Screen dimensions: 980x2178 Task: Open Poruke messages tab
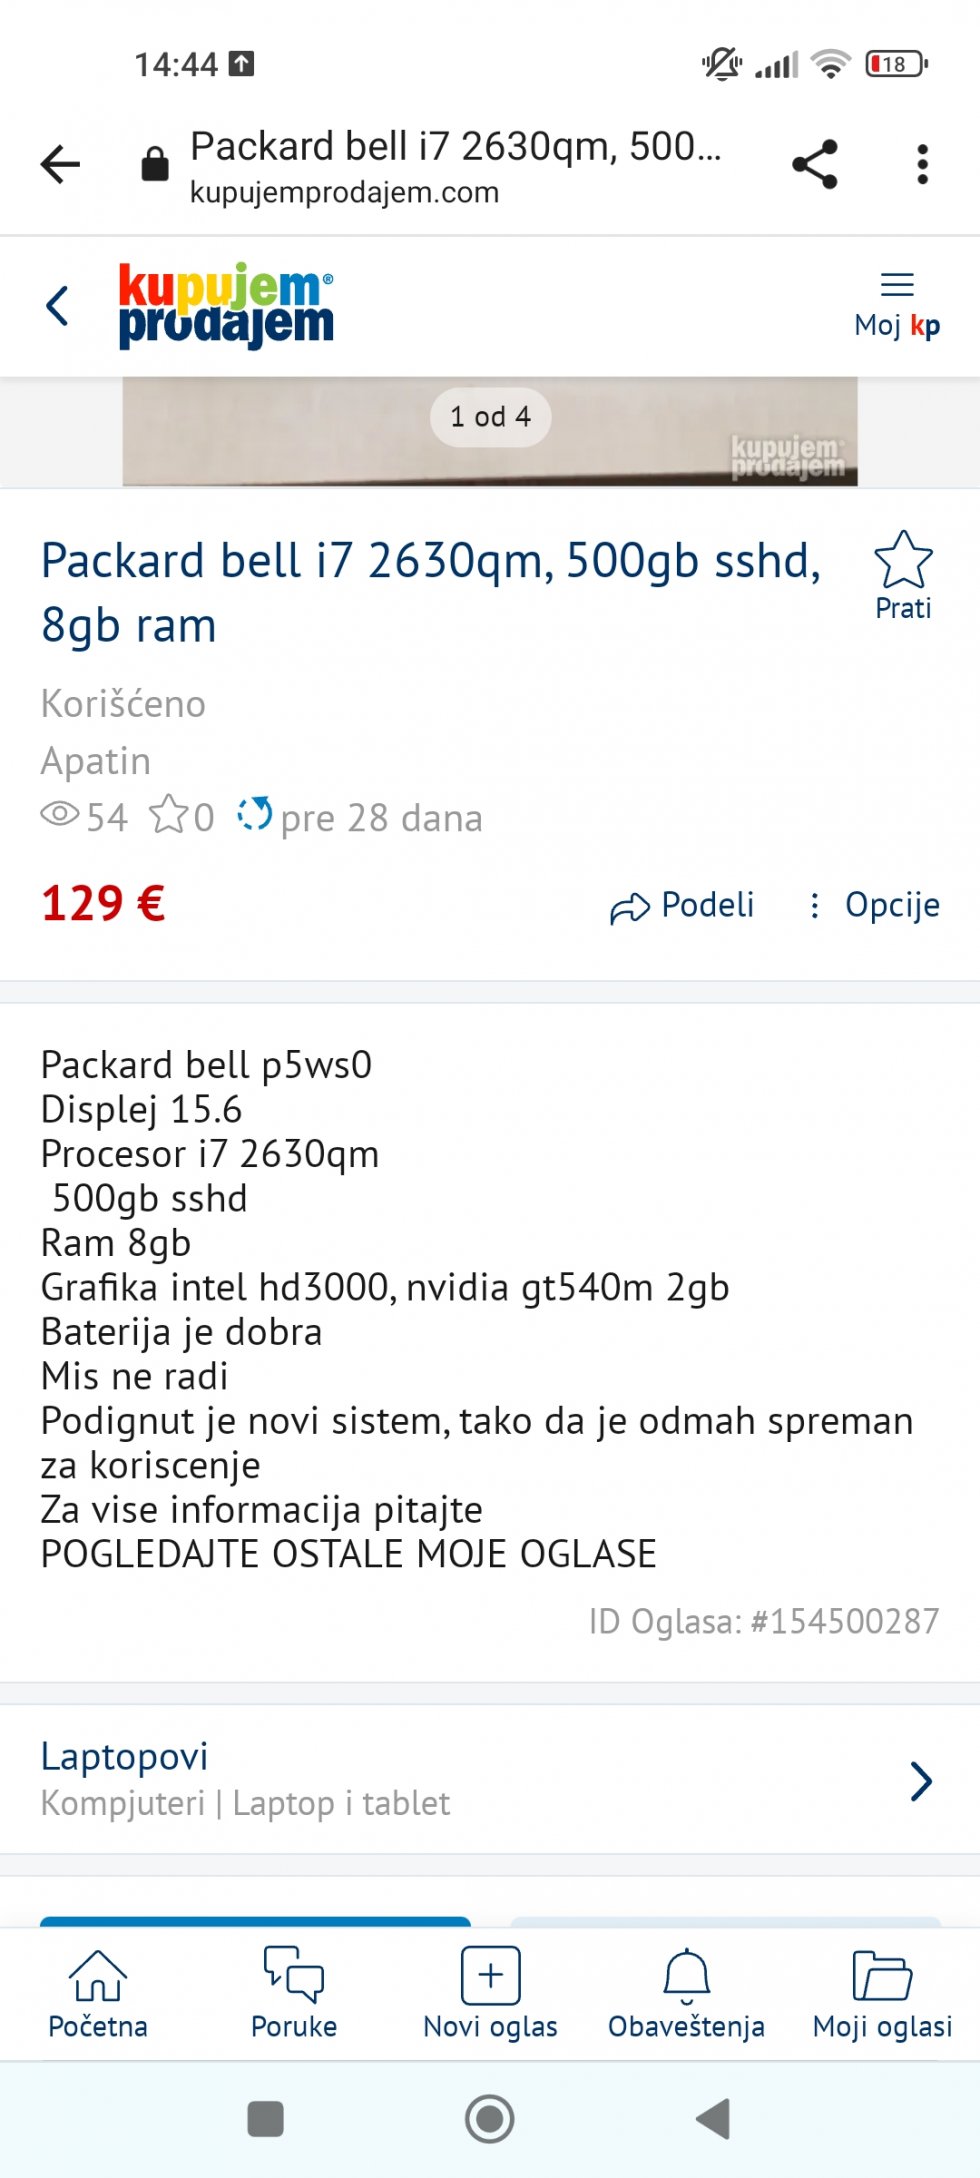tap(294, 1994)
